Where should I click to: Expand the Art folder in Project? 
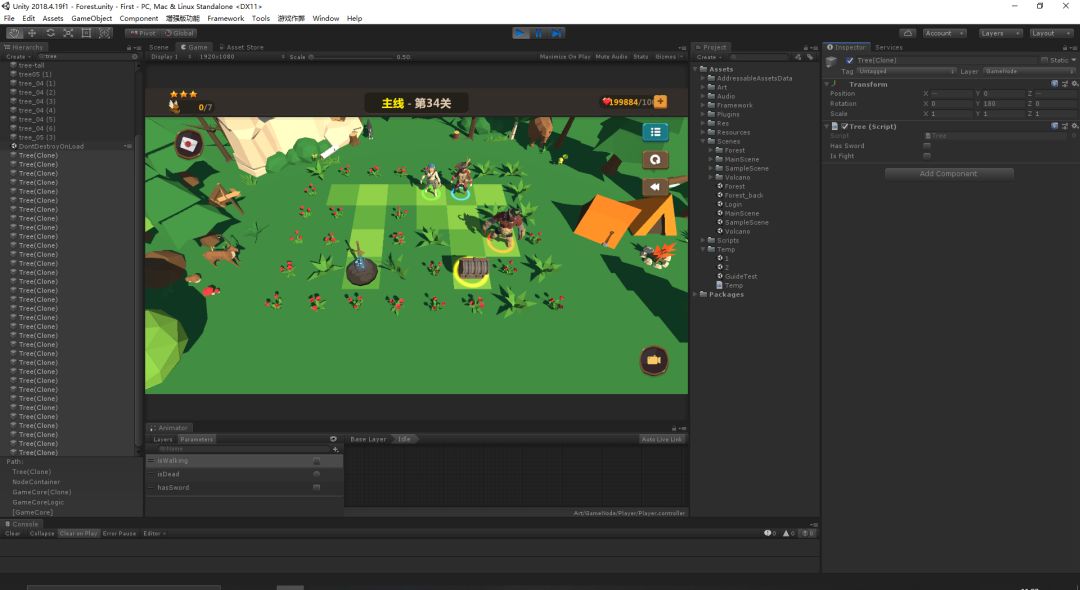(704, 87)
